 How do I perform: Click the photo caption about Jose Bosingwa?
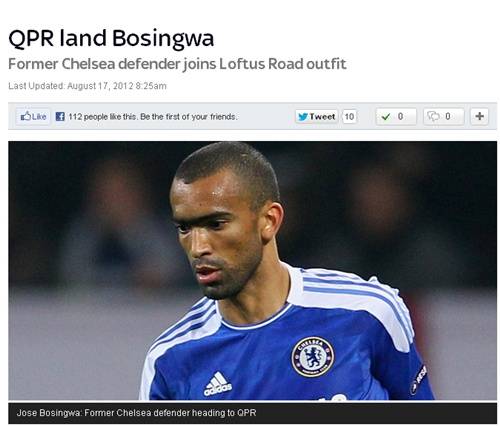coord(136,413)
